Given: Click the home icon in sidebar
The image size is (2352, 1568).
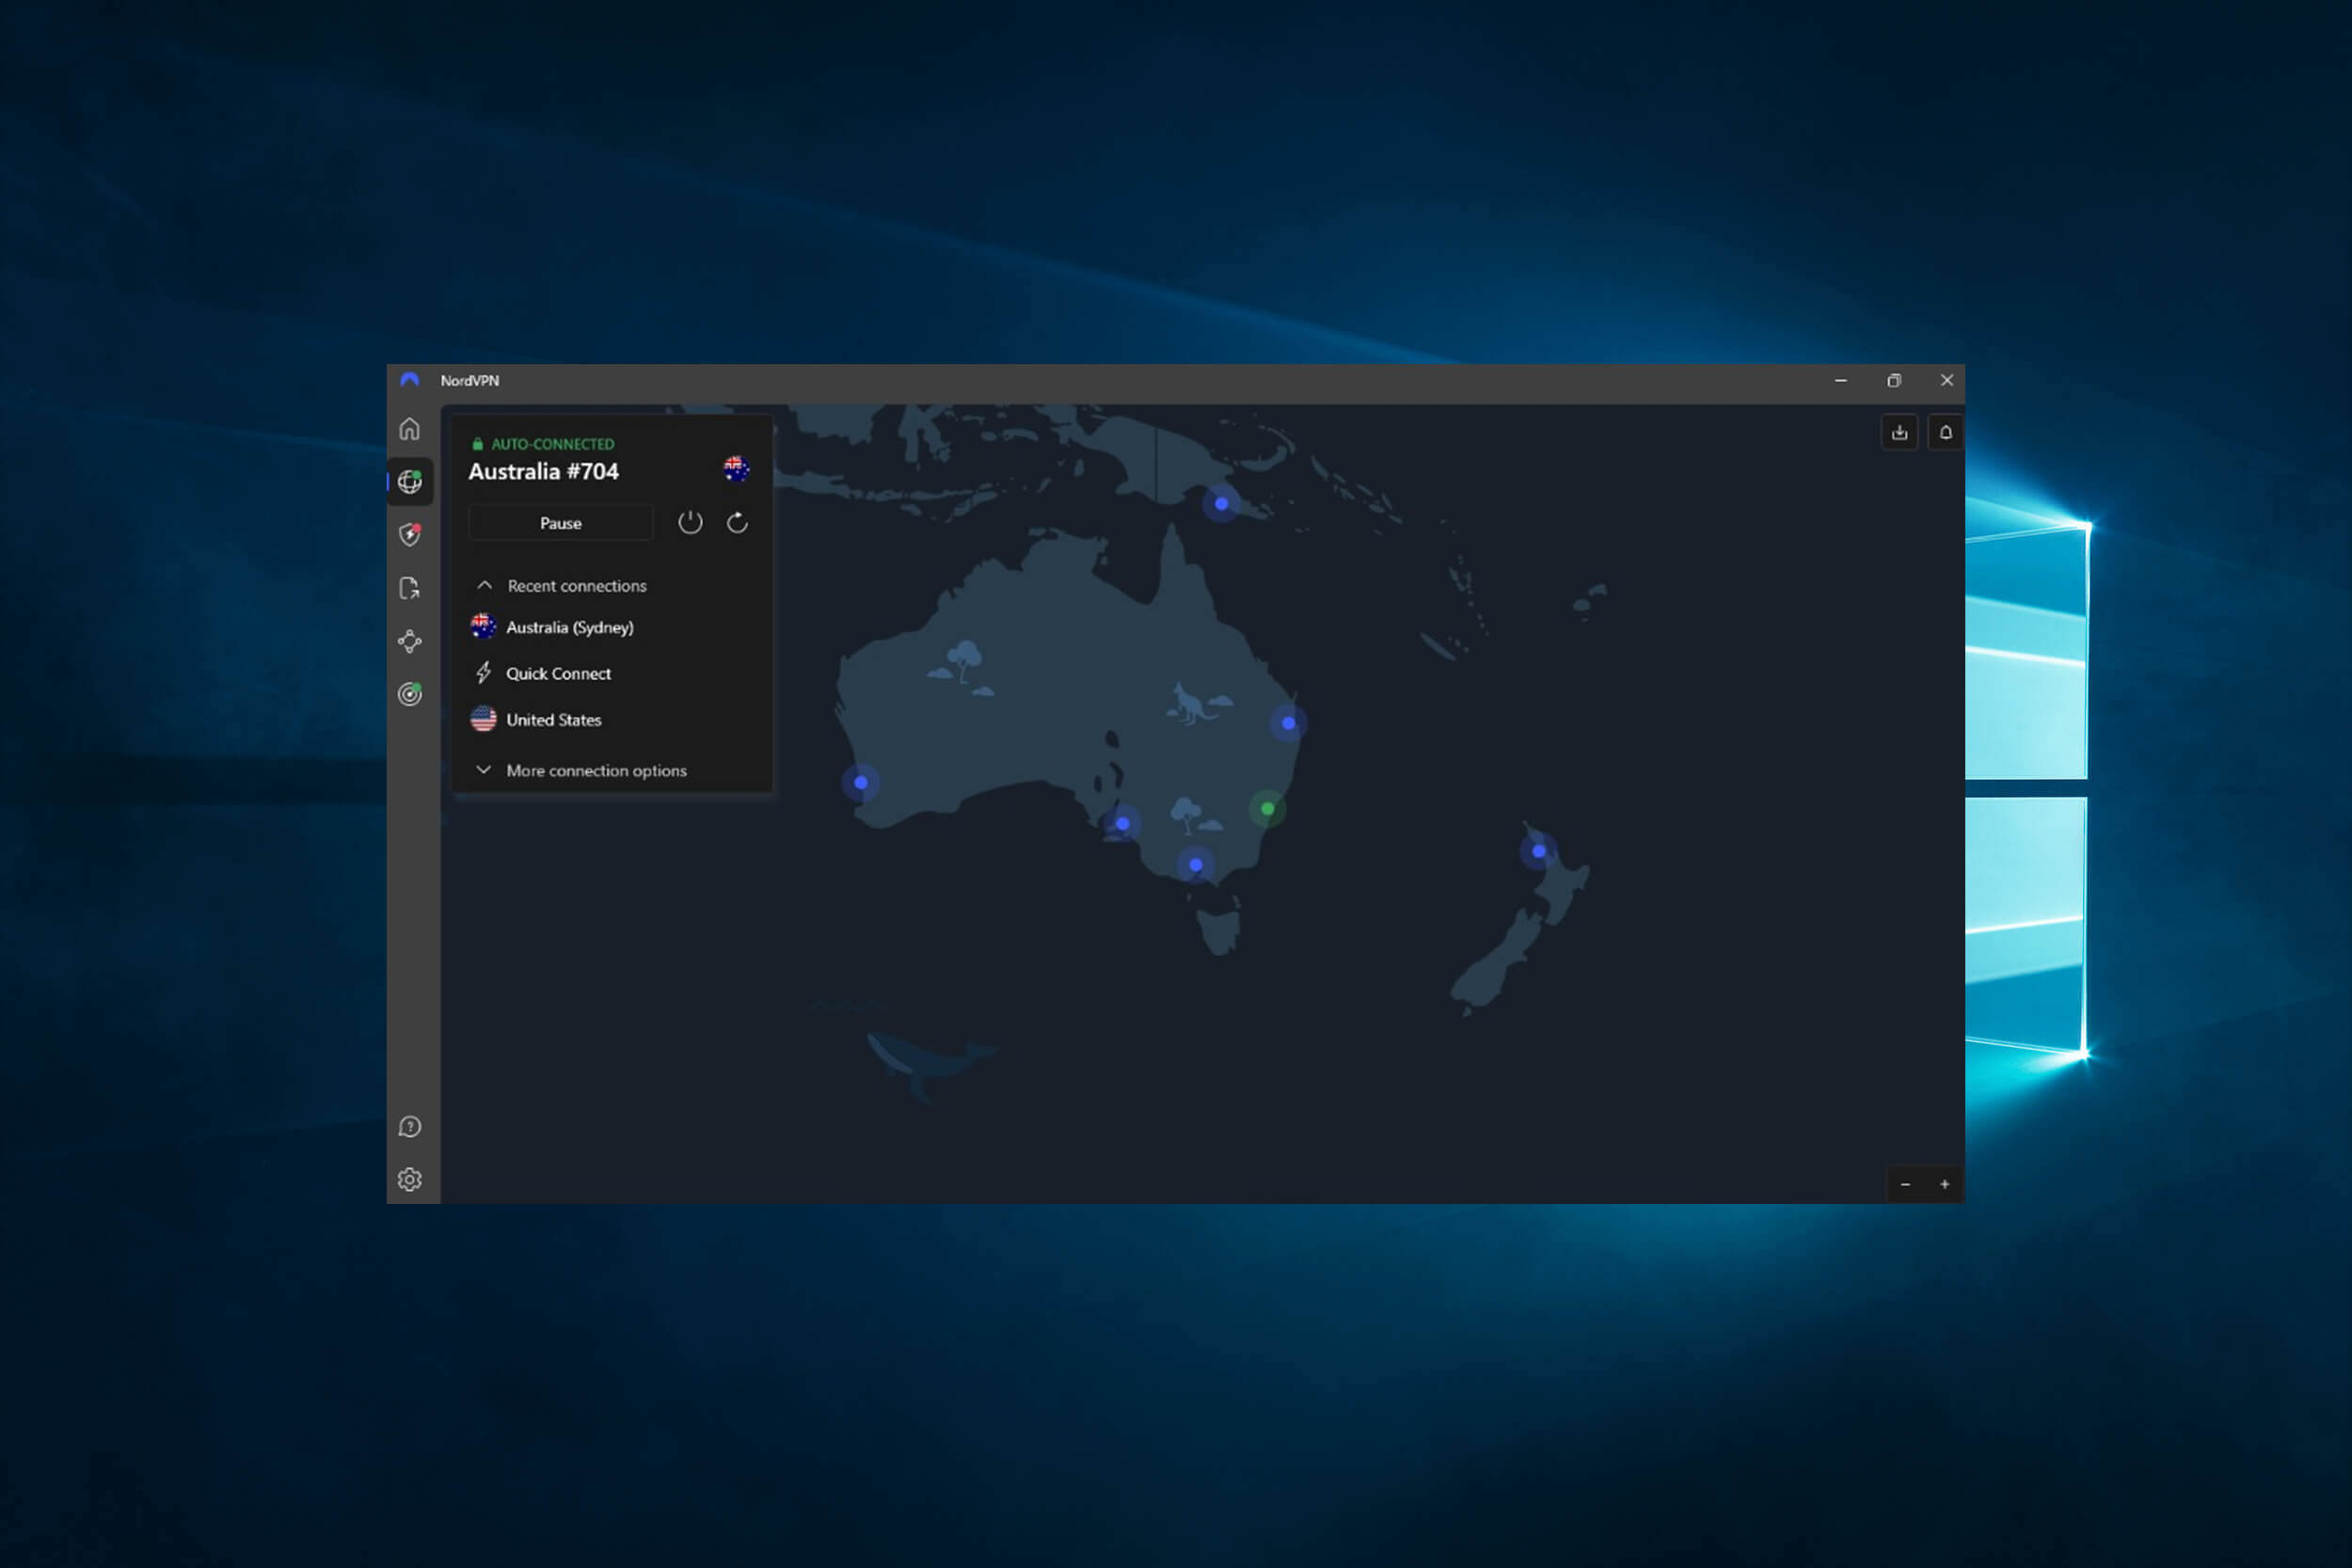Looking at the screenshot, I should click(409, 429).
